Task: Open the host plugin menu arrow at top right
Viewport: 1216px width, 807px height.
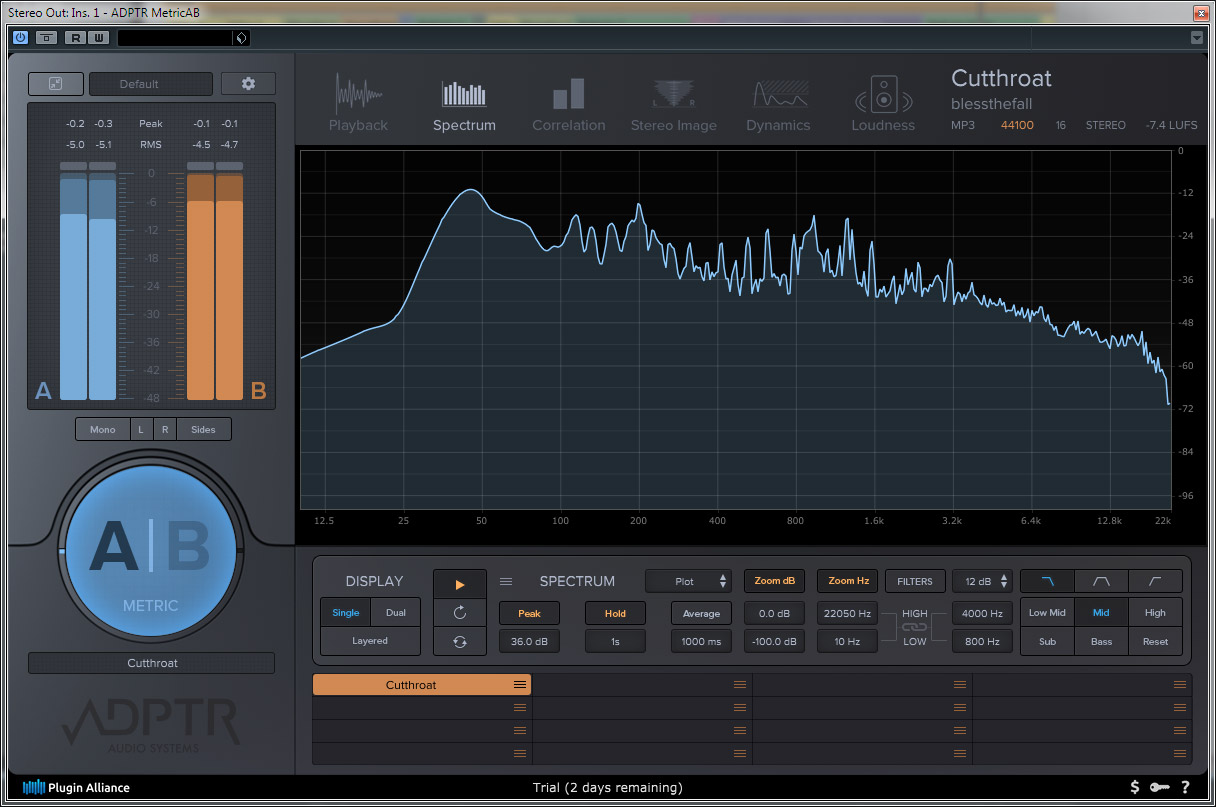Action: point(1197,38)
